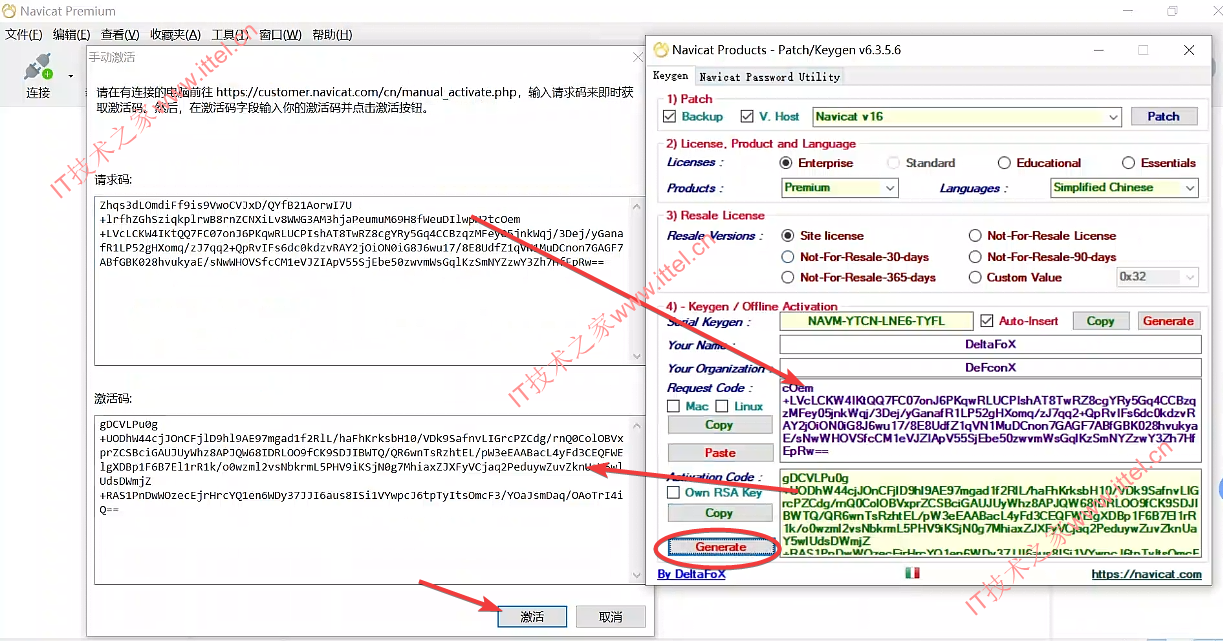Image resolution: width=1223 pixels, height=641 pixels.
Task: Open the Languages Simplified Chinese dropdown
Action: point(1124,188)
